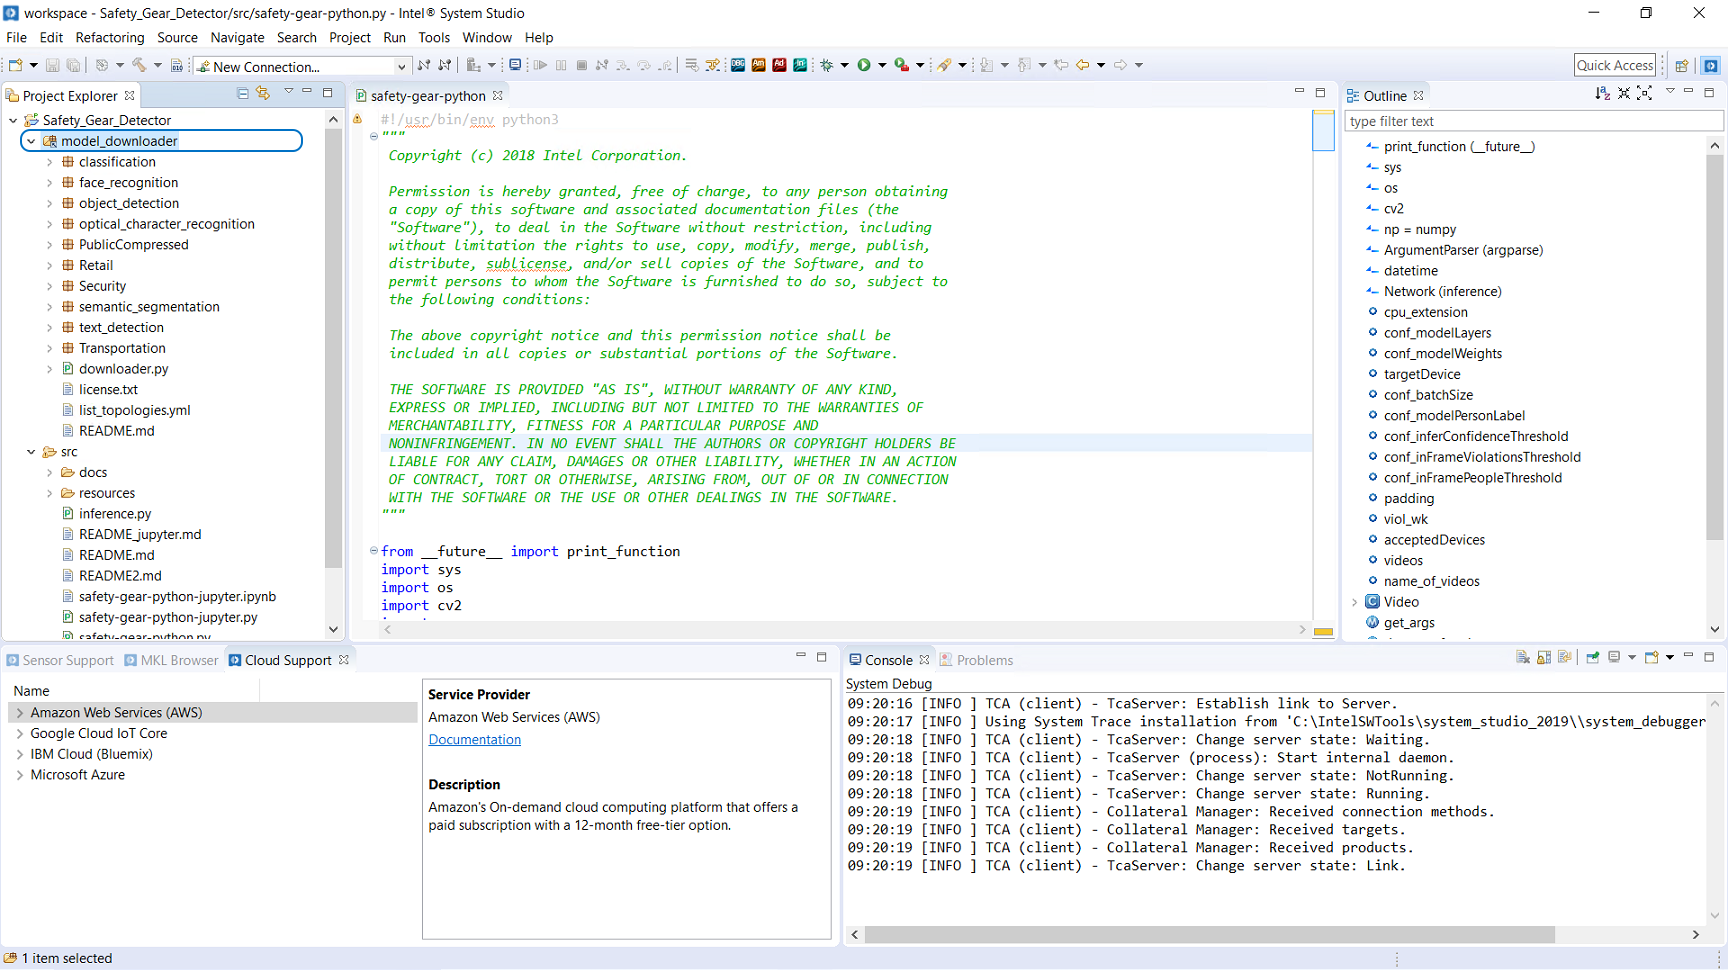The height and width of the screenshot is (970, 1732).
Task: Click the DBG debugger icon
Action: tap(738, 65)
